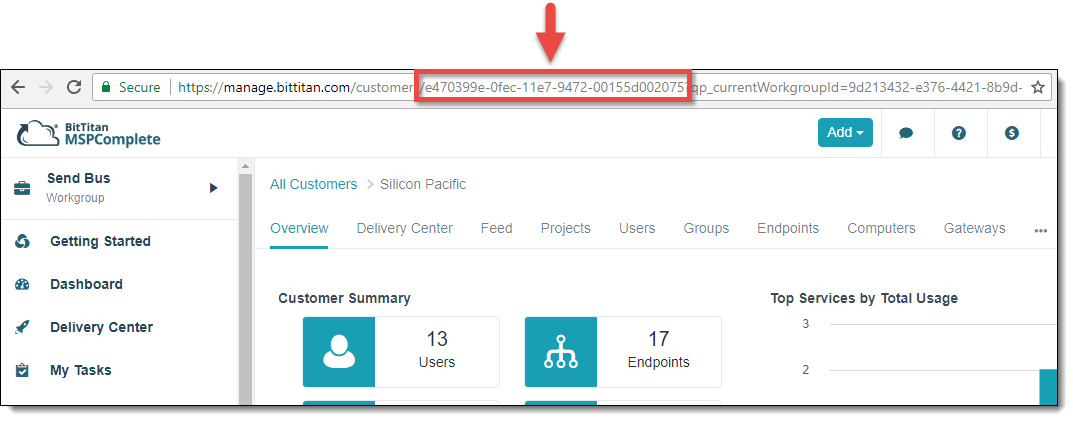Select Getting Started in the sidebar

[x=100, y=242]
